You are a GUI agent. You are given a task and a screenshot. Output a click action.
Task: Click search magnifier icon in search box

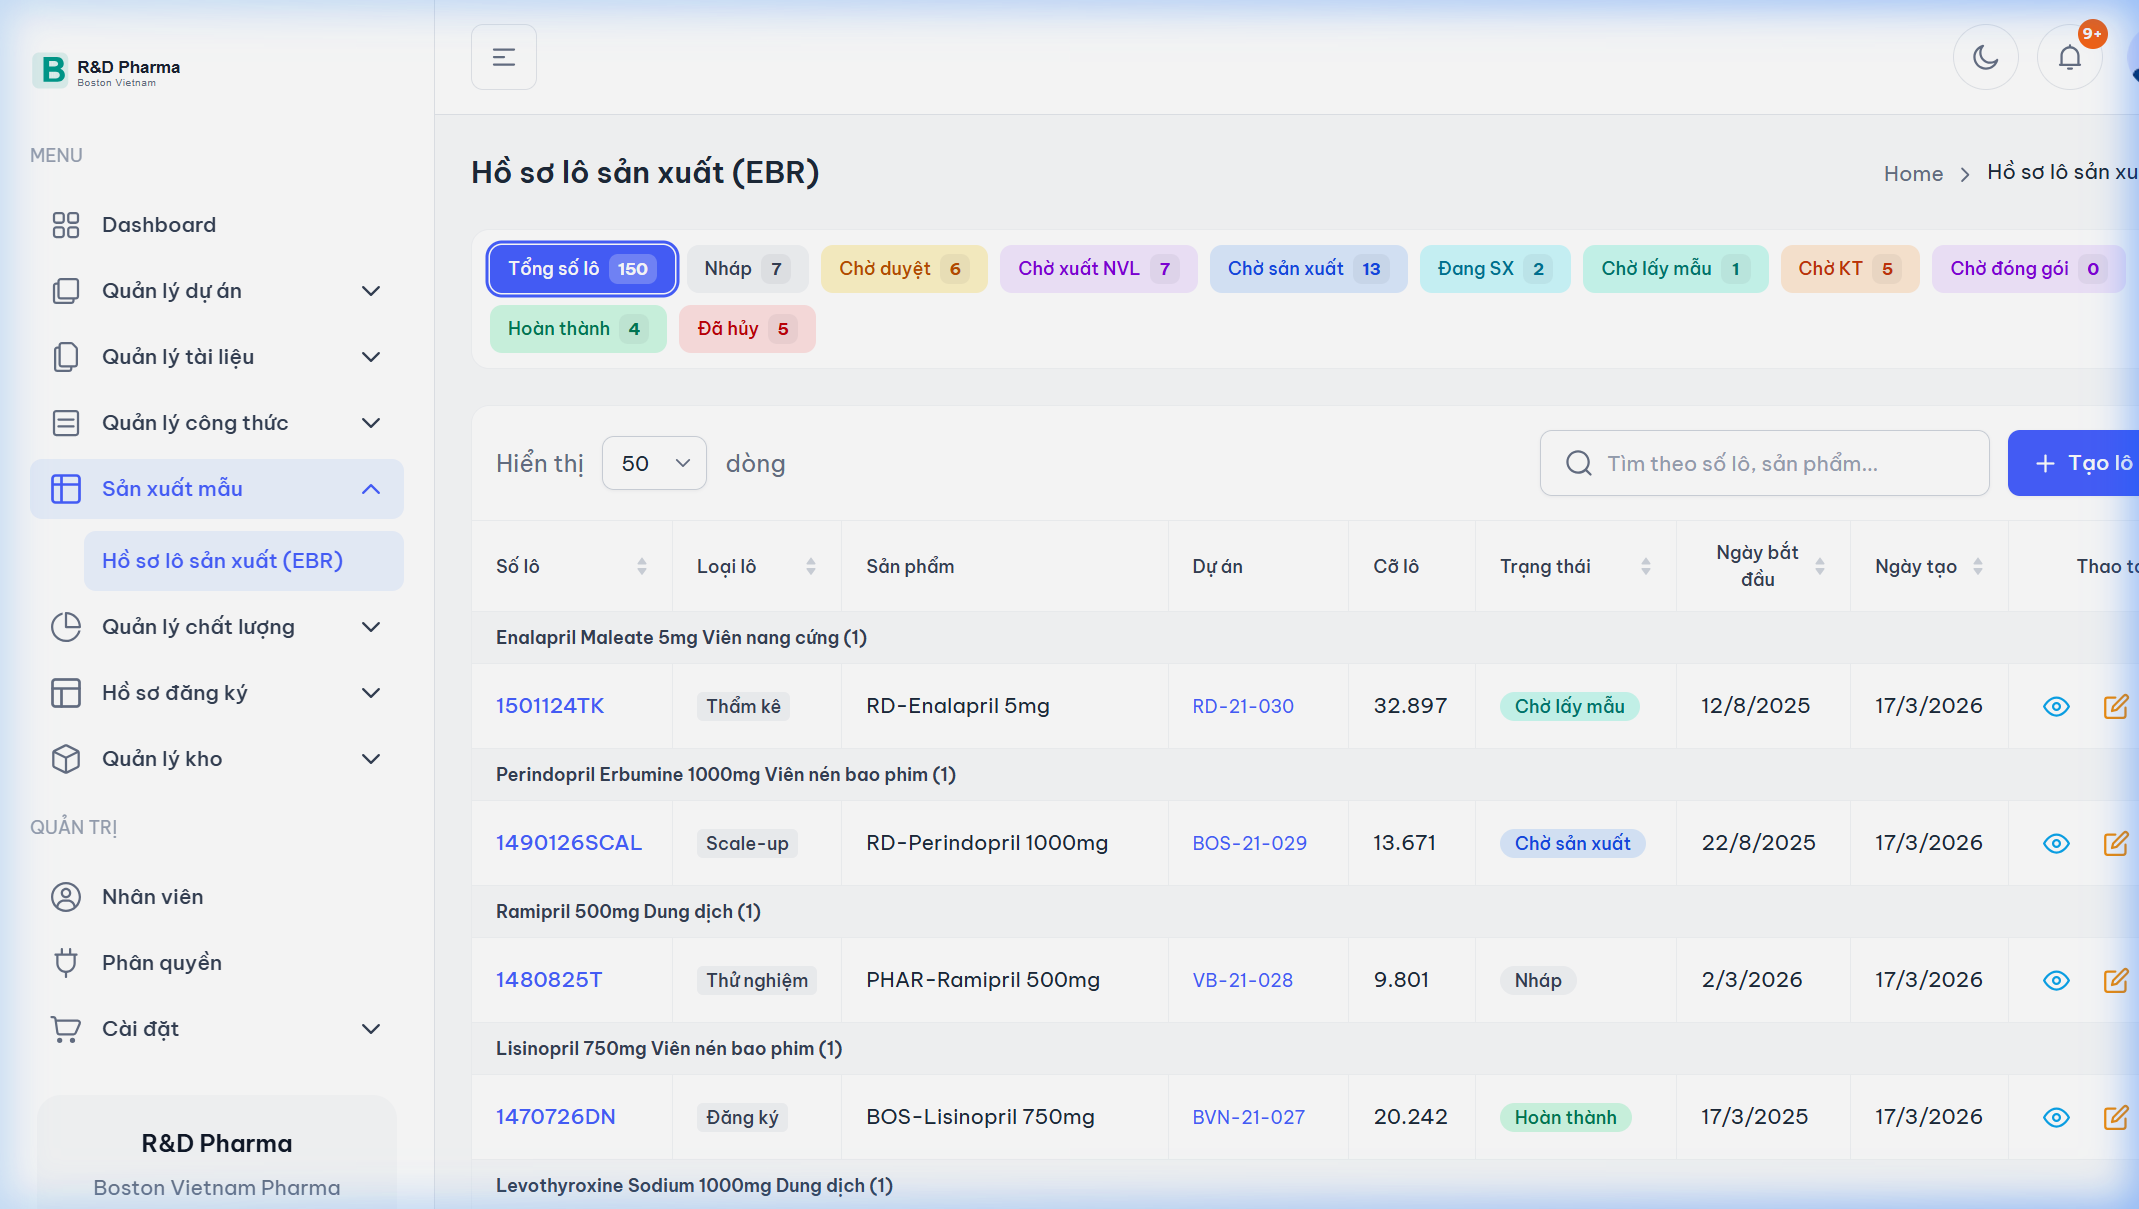click(1579, 463)
